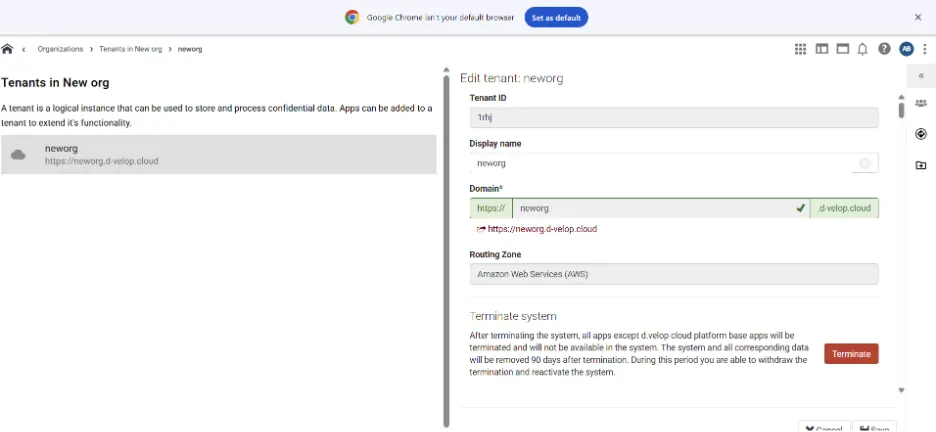Click the 'Terminate system' heading

tap(513, 316)
